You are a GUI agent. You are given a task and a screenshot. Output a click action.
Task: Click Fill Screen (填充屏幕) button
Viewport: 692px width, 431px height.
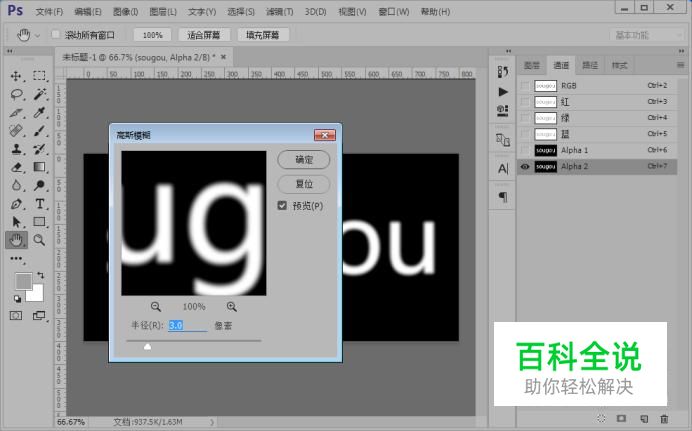[x=263, y=35]
